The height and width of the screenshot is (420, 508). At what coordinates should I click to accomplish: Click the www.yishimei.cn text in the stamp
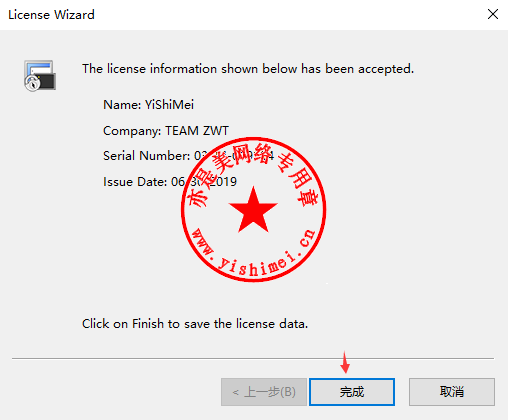254,253
